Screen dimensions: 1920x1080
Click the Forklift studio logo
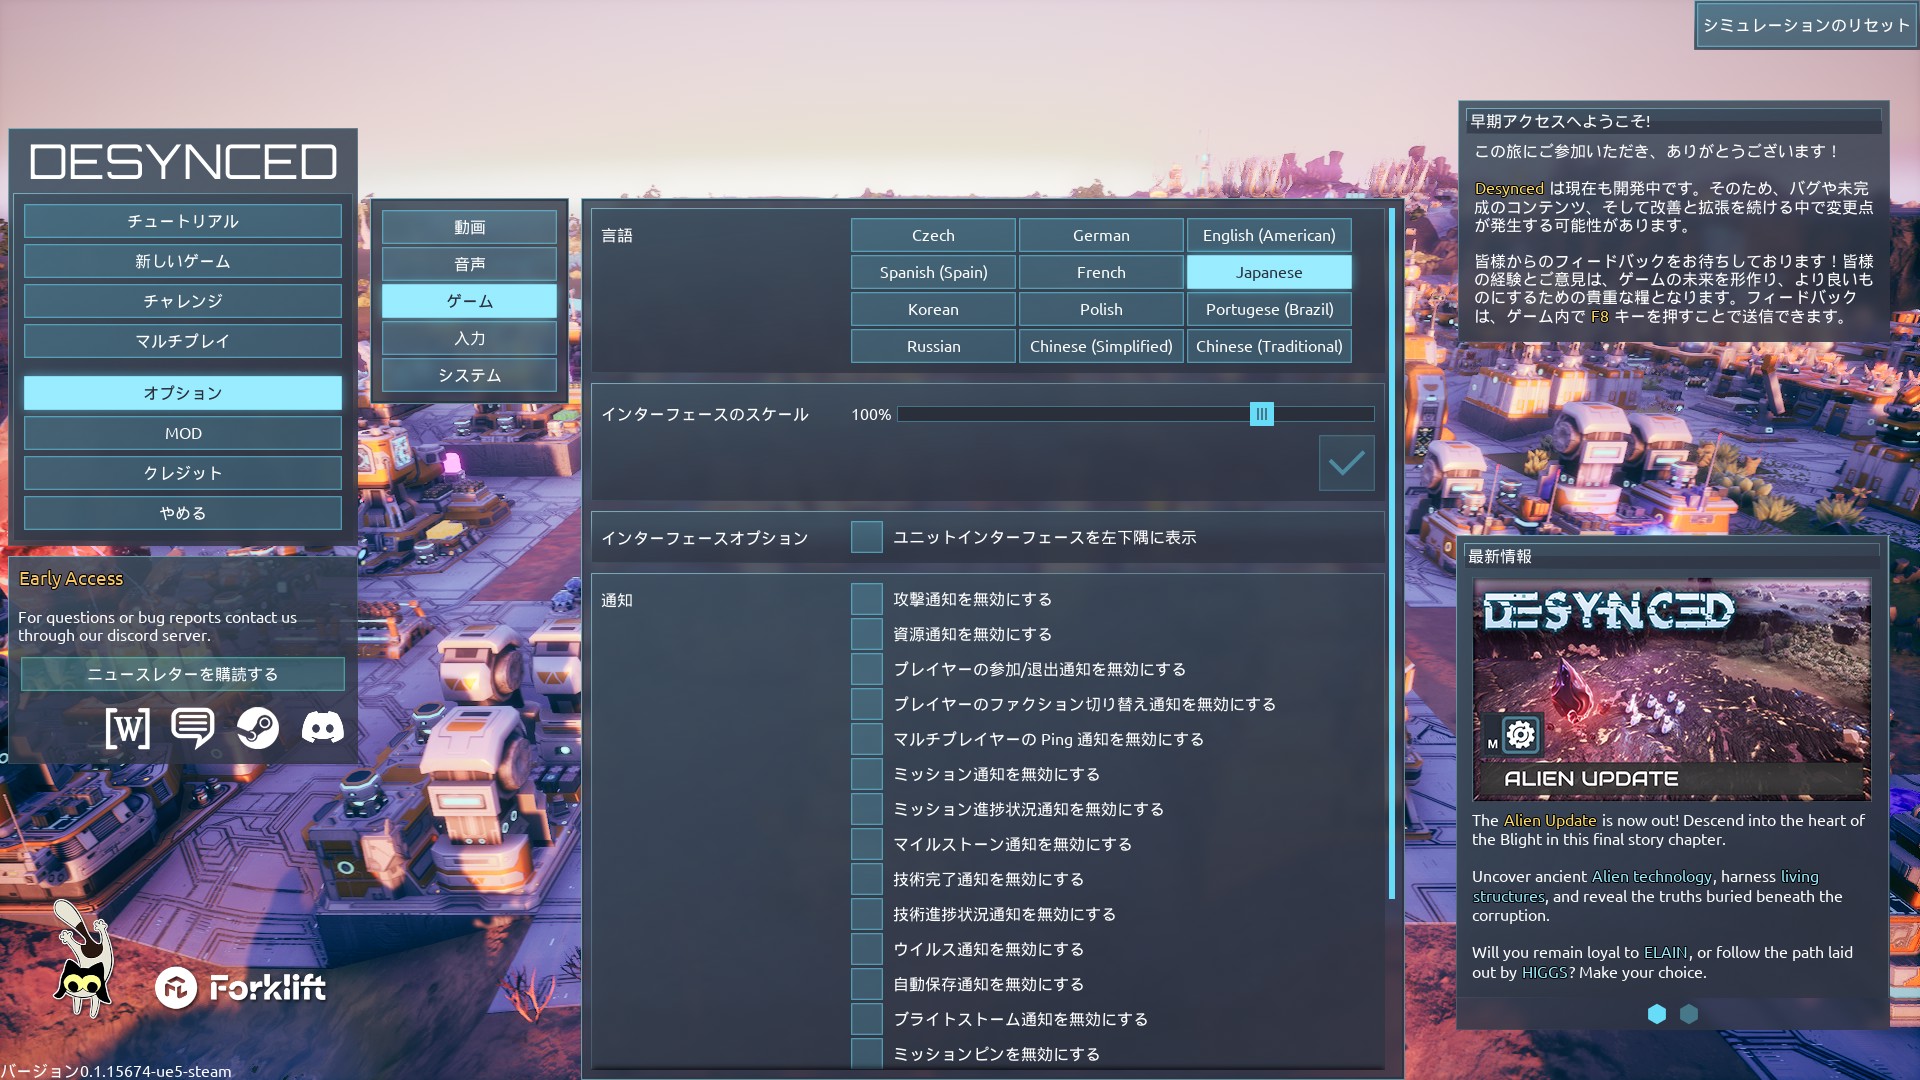pos(241,988)
